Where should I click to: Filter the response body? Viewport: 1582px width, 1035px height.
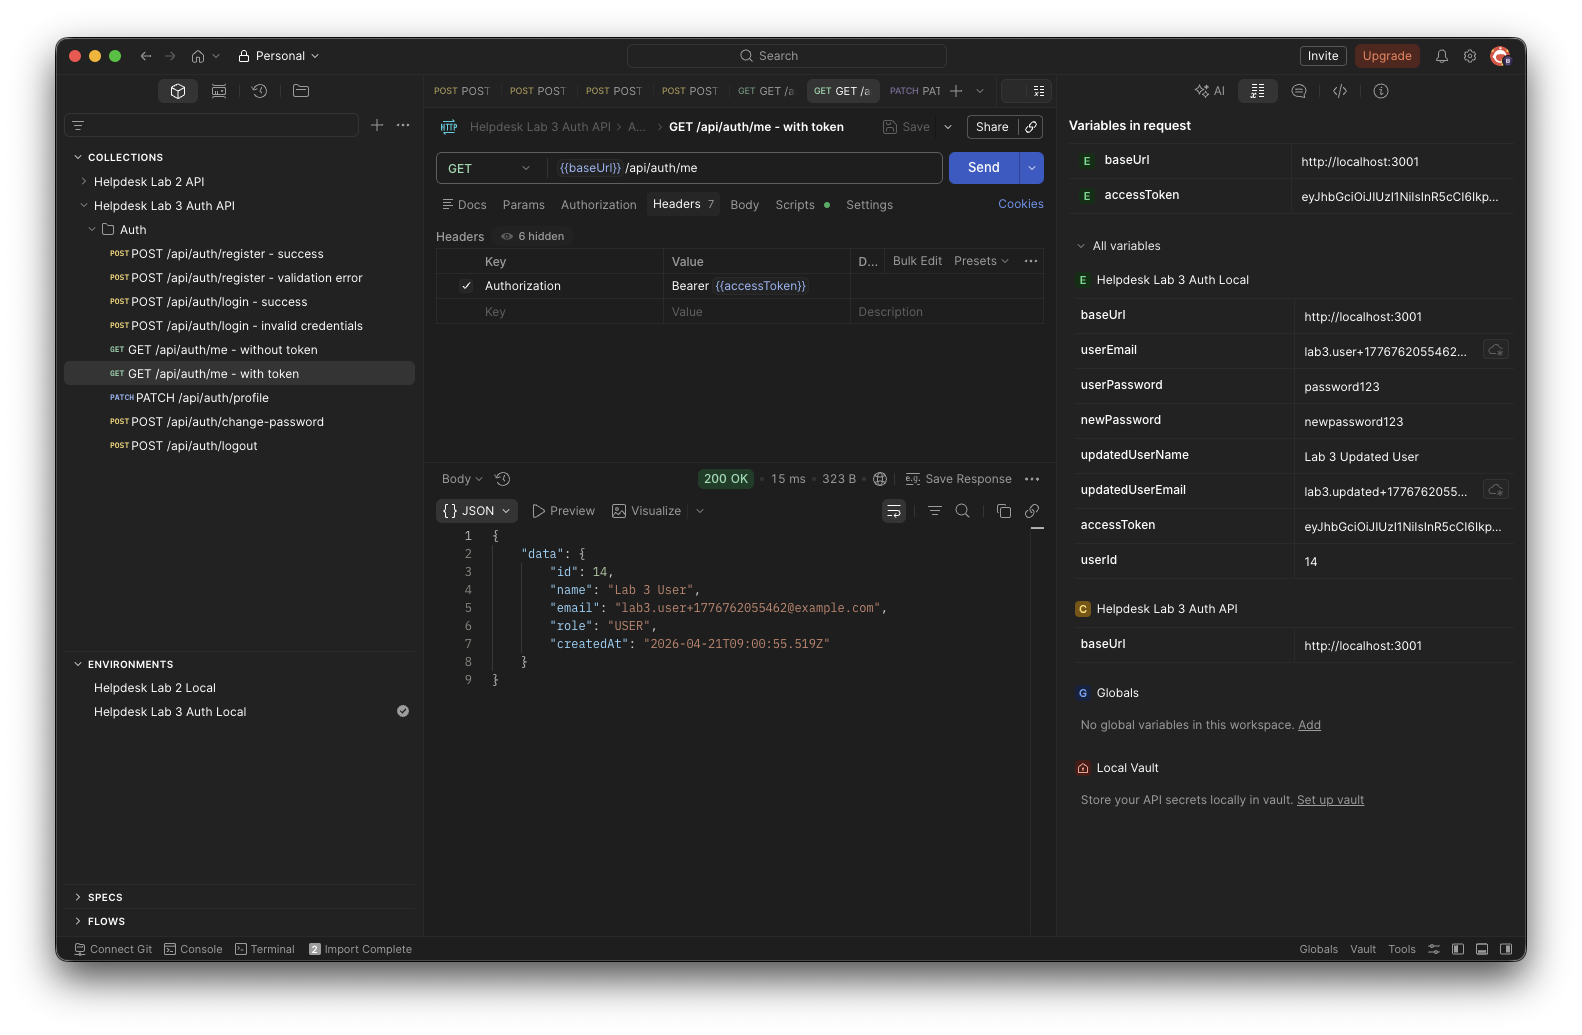tap(935, 511)
